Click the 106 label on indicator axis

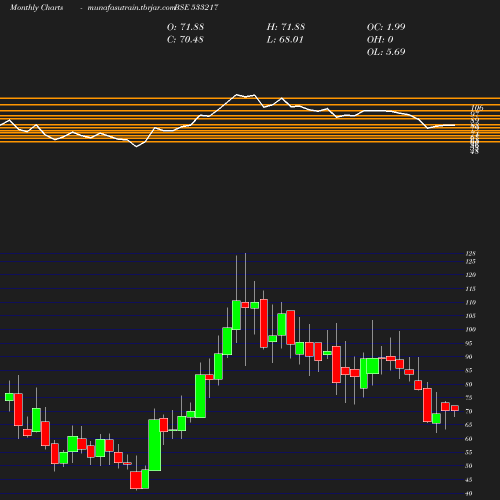tap(477, 108)
